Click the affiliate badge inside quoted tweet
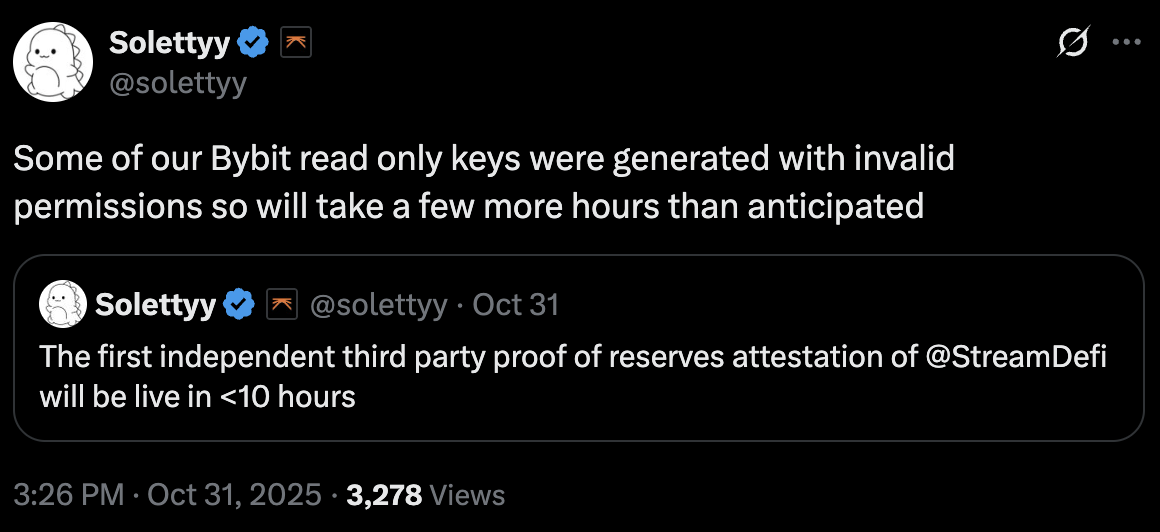The image size is (1160, 532). (278, 305)
